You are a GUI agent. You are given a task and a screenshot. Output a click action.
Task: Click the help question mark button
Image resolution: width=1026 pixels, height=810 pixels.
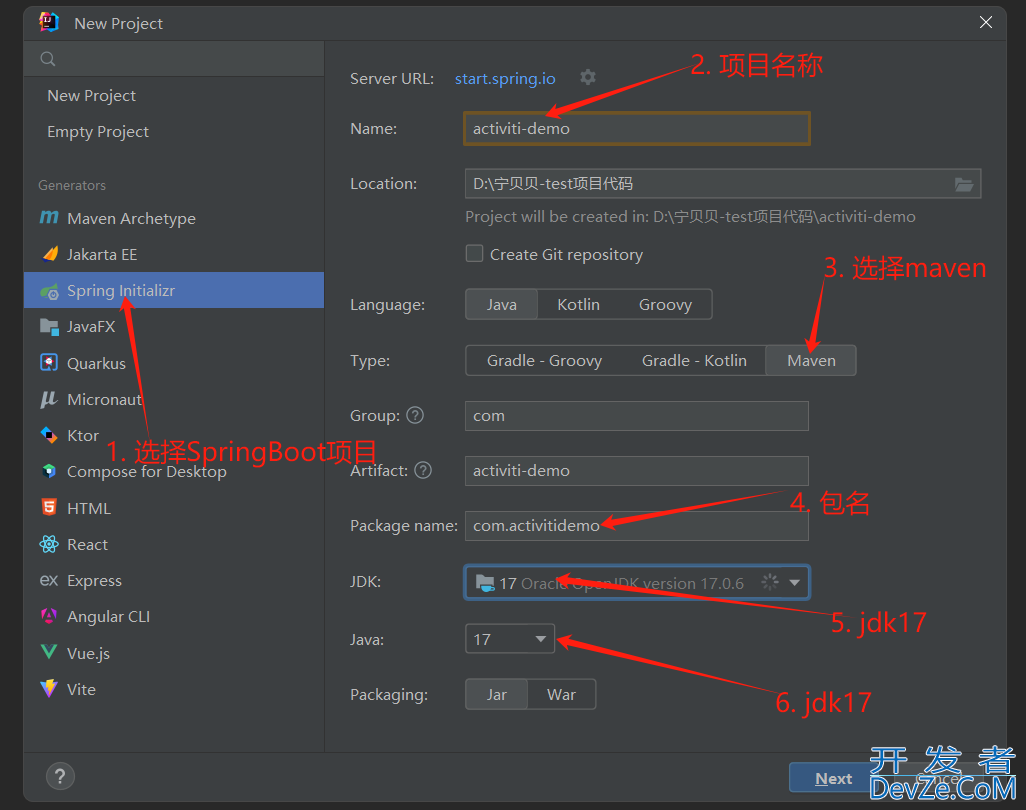tap(60, 777)
